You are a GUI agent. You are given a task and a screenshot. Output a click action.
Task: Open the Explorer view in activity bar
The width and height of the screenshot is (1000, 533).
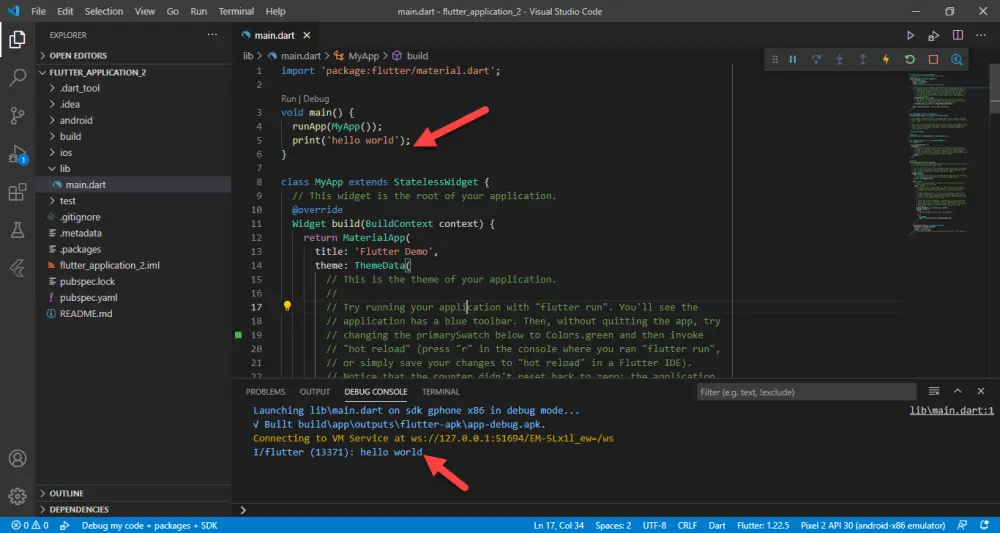point(17,40)
